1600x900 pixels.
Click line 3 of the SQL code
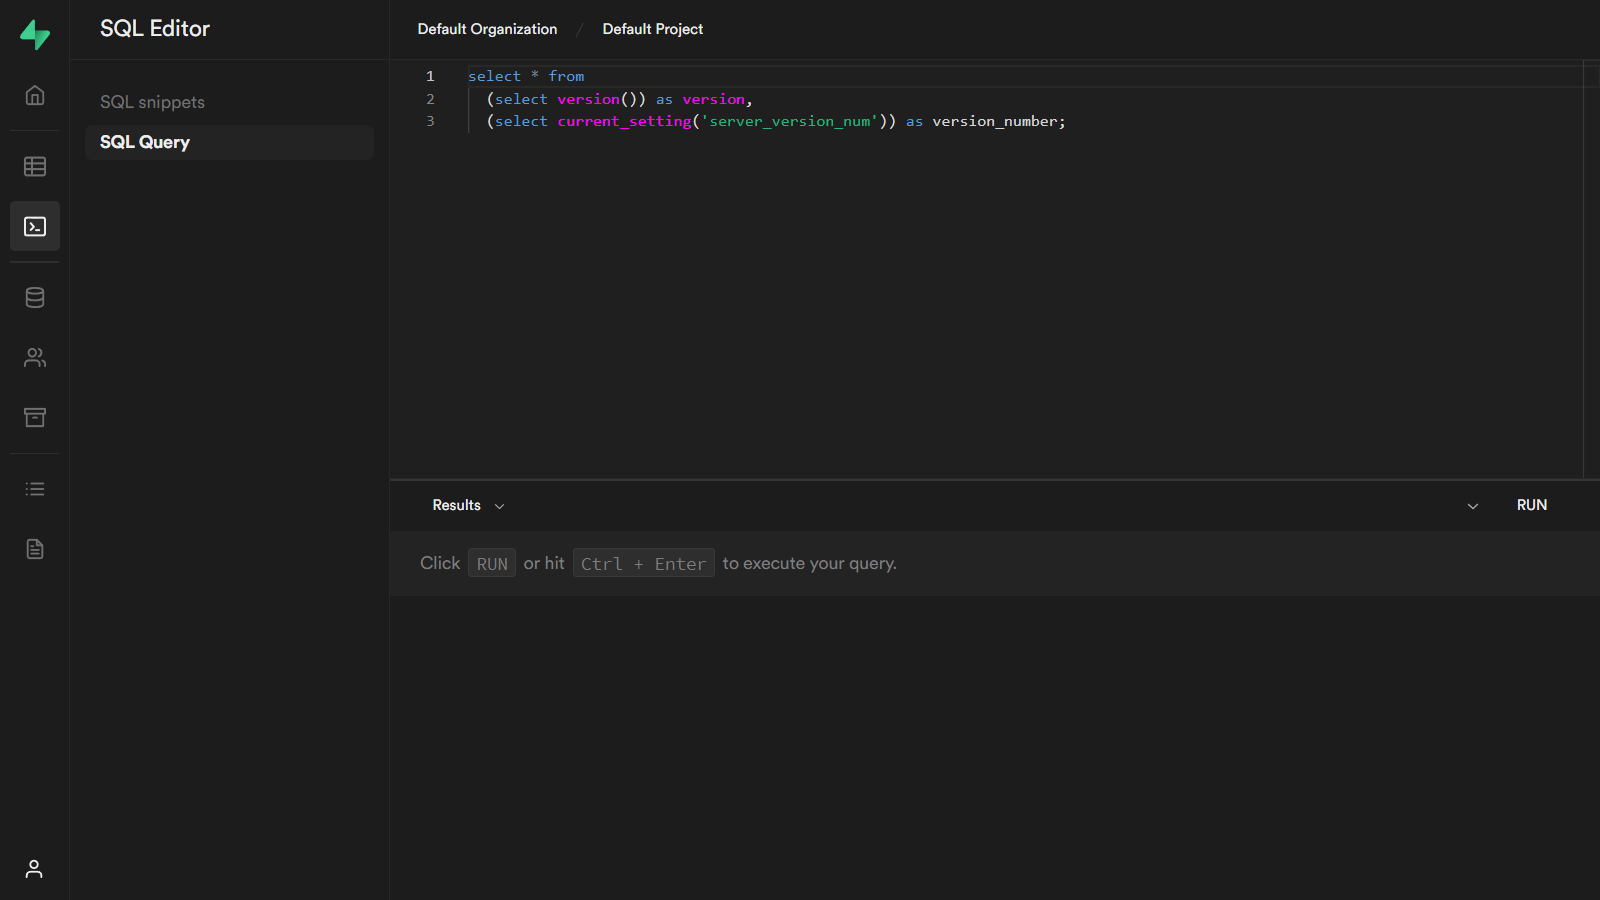[x=775, y=121]
